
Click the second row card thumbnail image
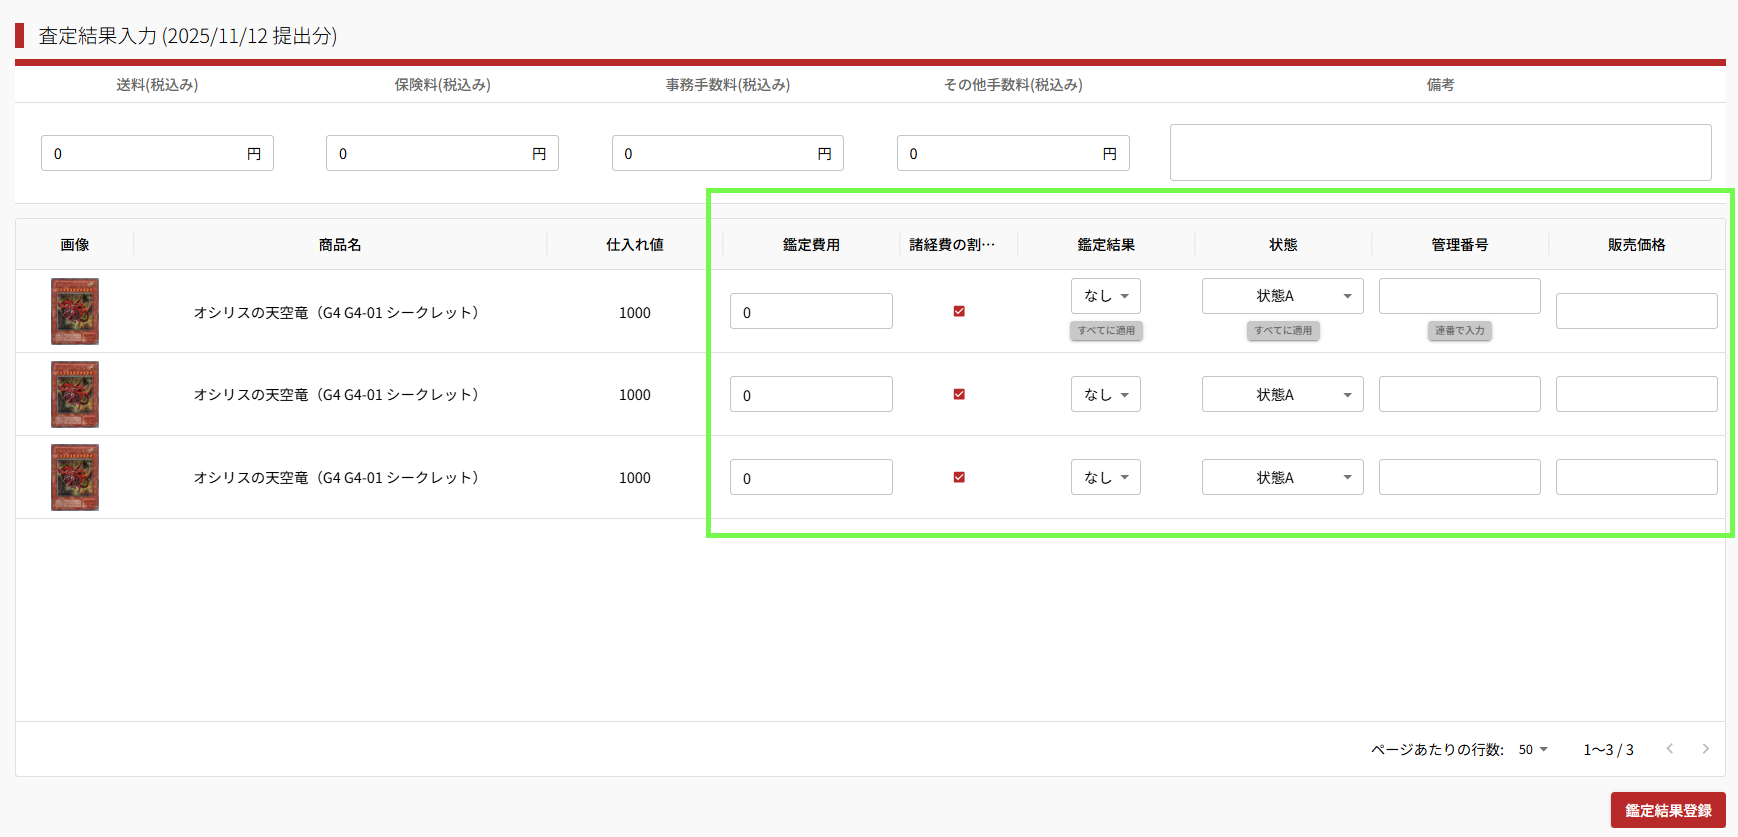(x=75, y=394)
